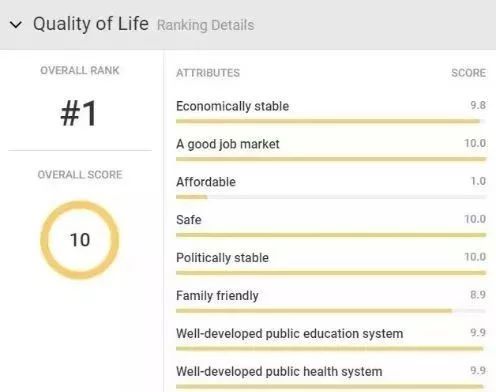The image size is (496, 392).
Task: Select Well-developed public education system row
Action: [331, 339]
